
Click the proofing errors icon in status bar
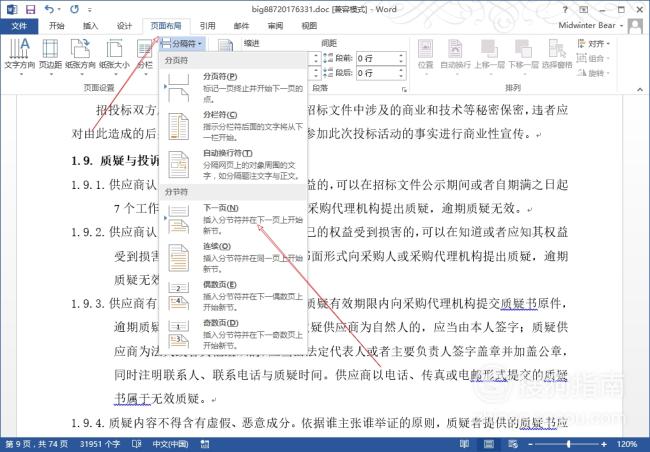[136, 444]
